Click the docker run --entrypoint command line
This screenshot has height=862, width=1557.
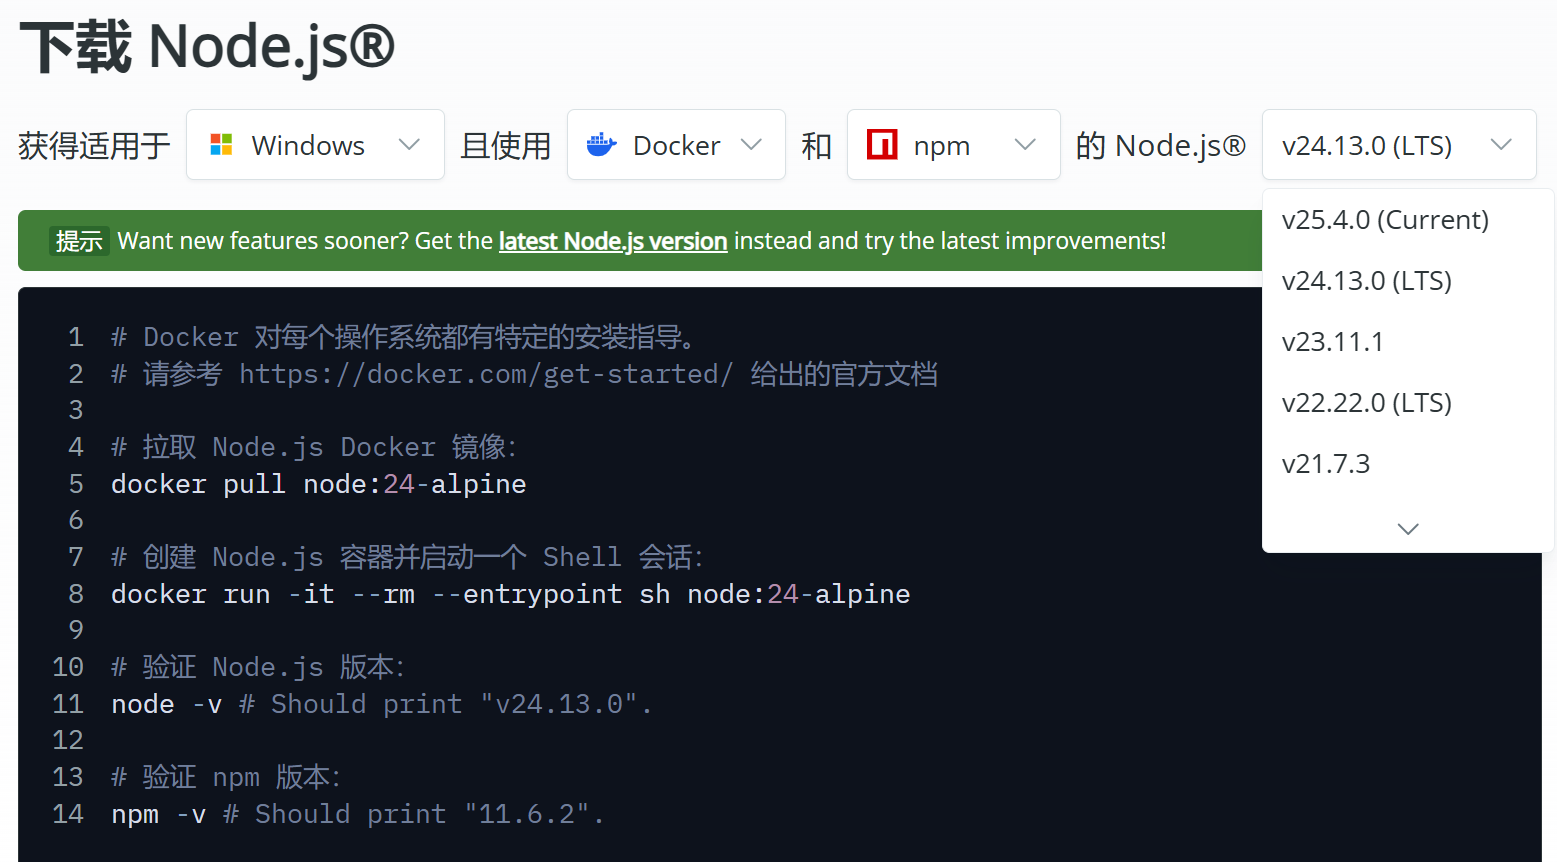[510, 594]
